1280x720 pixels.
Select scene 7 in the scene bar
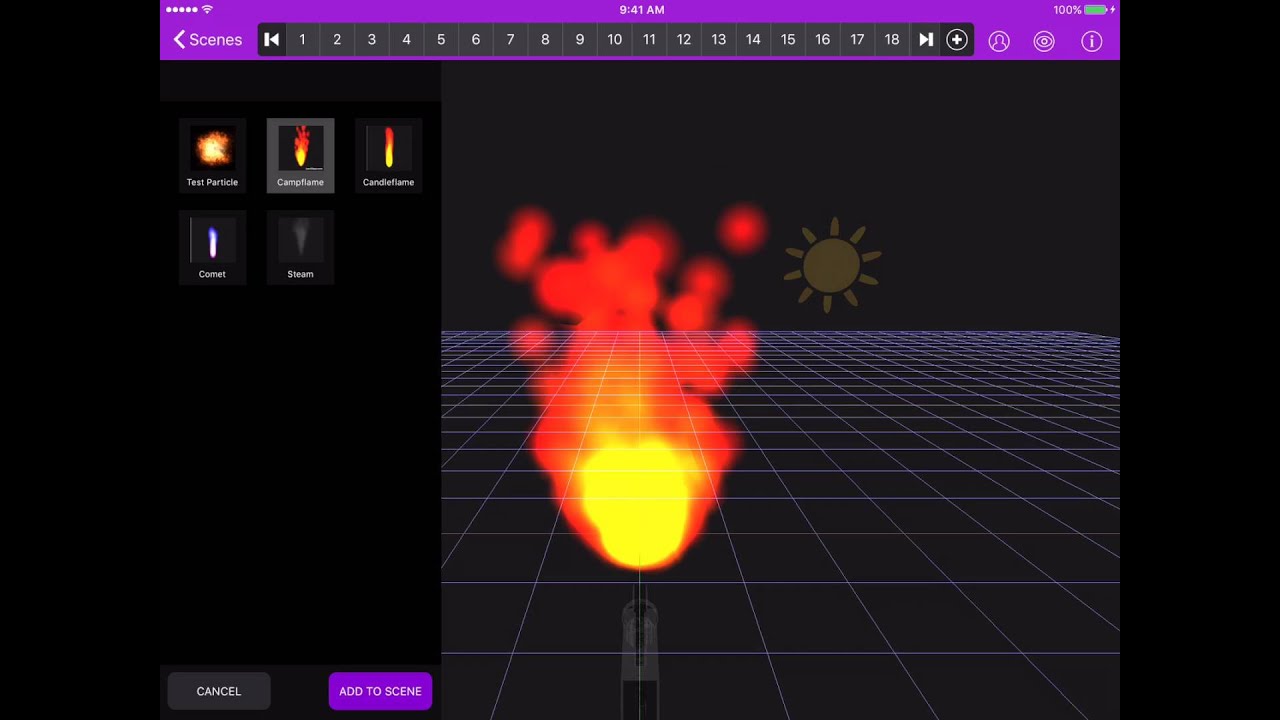pos(510,40)
